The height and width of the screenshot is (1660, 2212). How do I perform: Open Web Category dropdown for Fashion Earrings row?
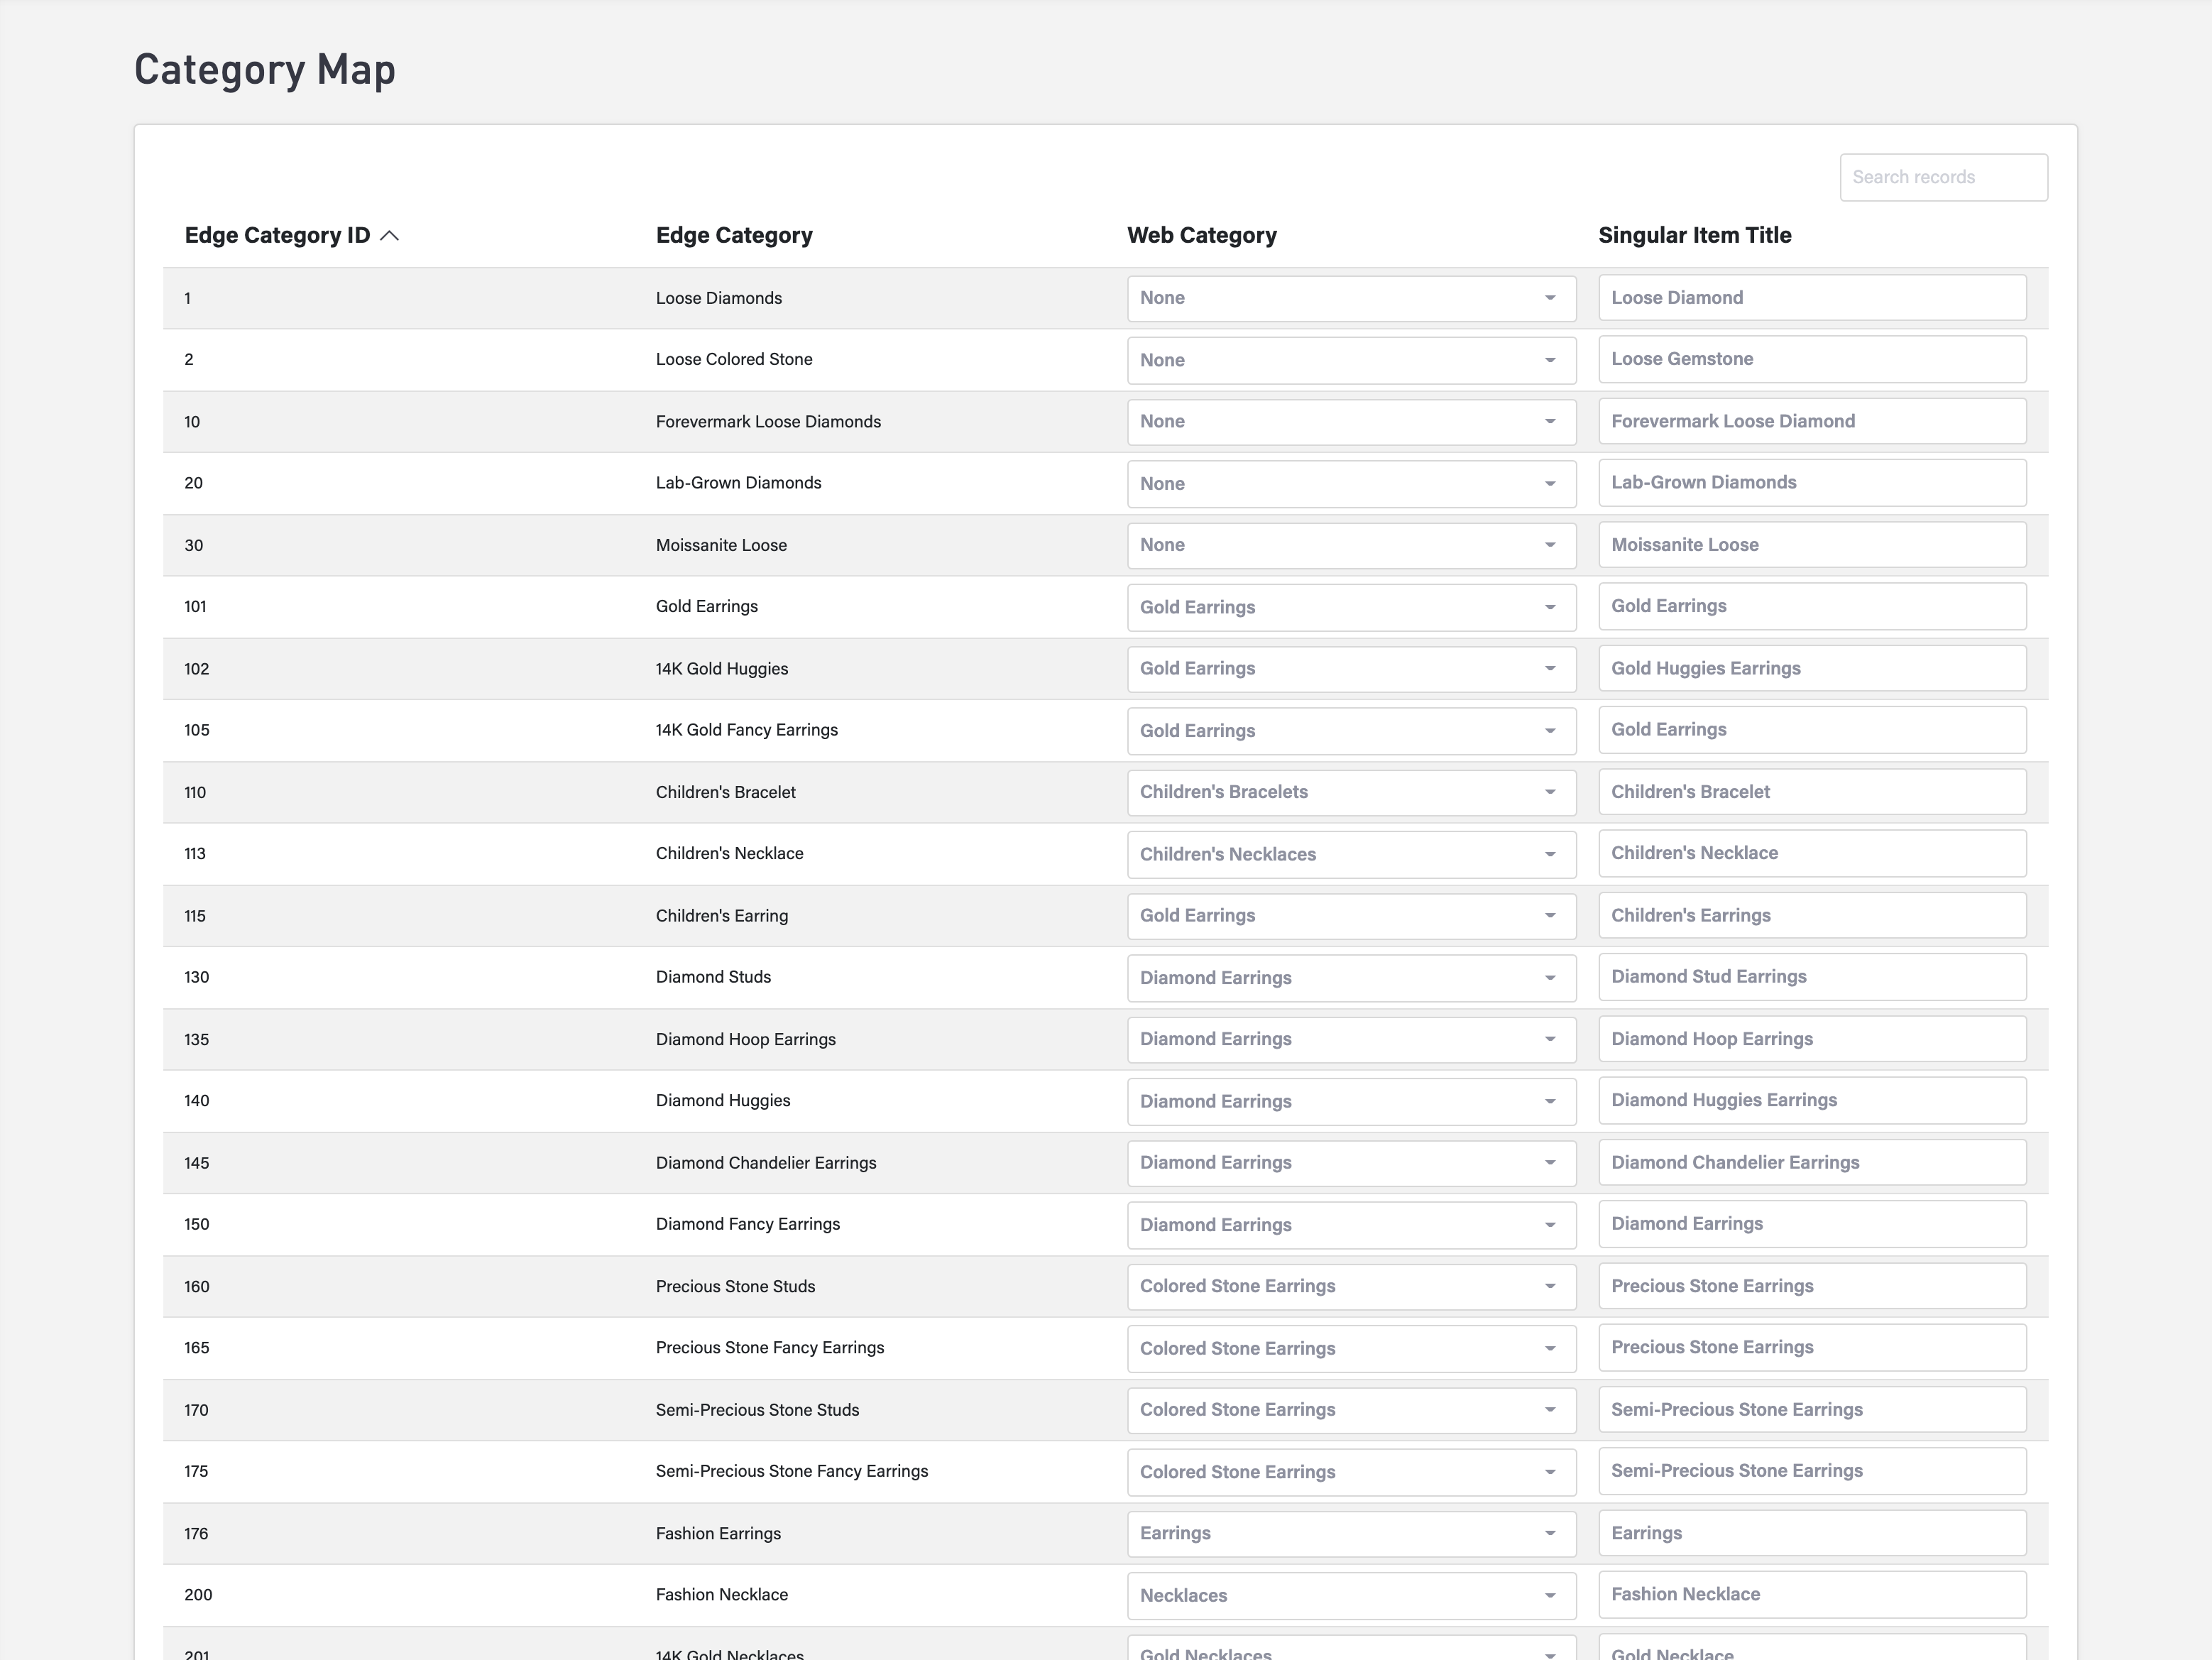pyautogui.click(x=1350, y=1534)
